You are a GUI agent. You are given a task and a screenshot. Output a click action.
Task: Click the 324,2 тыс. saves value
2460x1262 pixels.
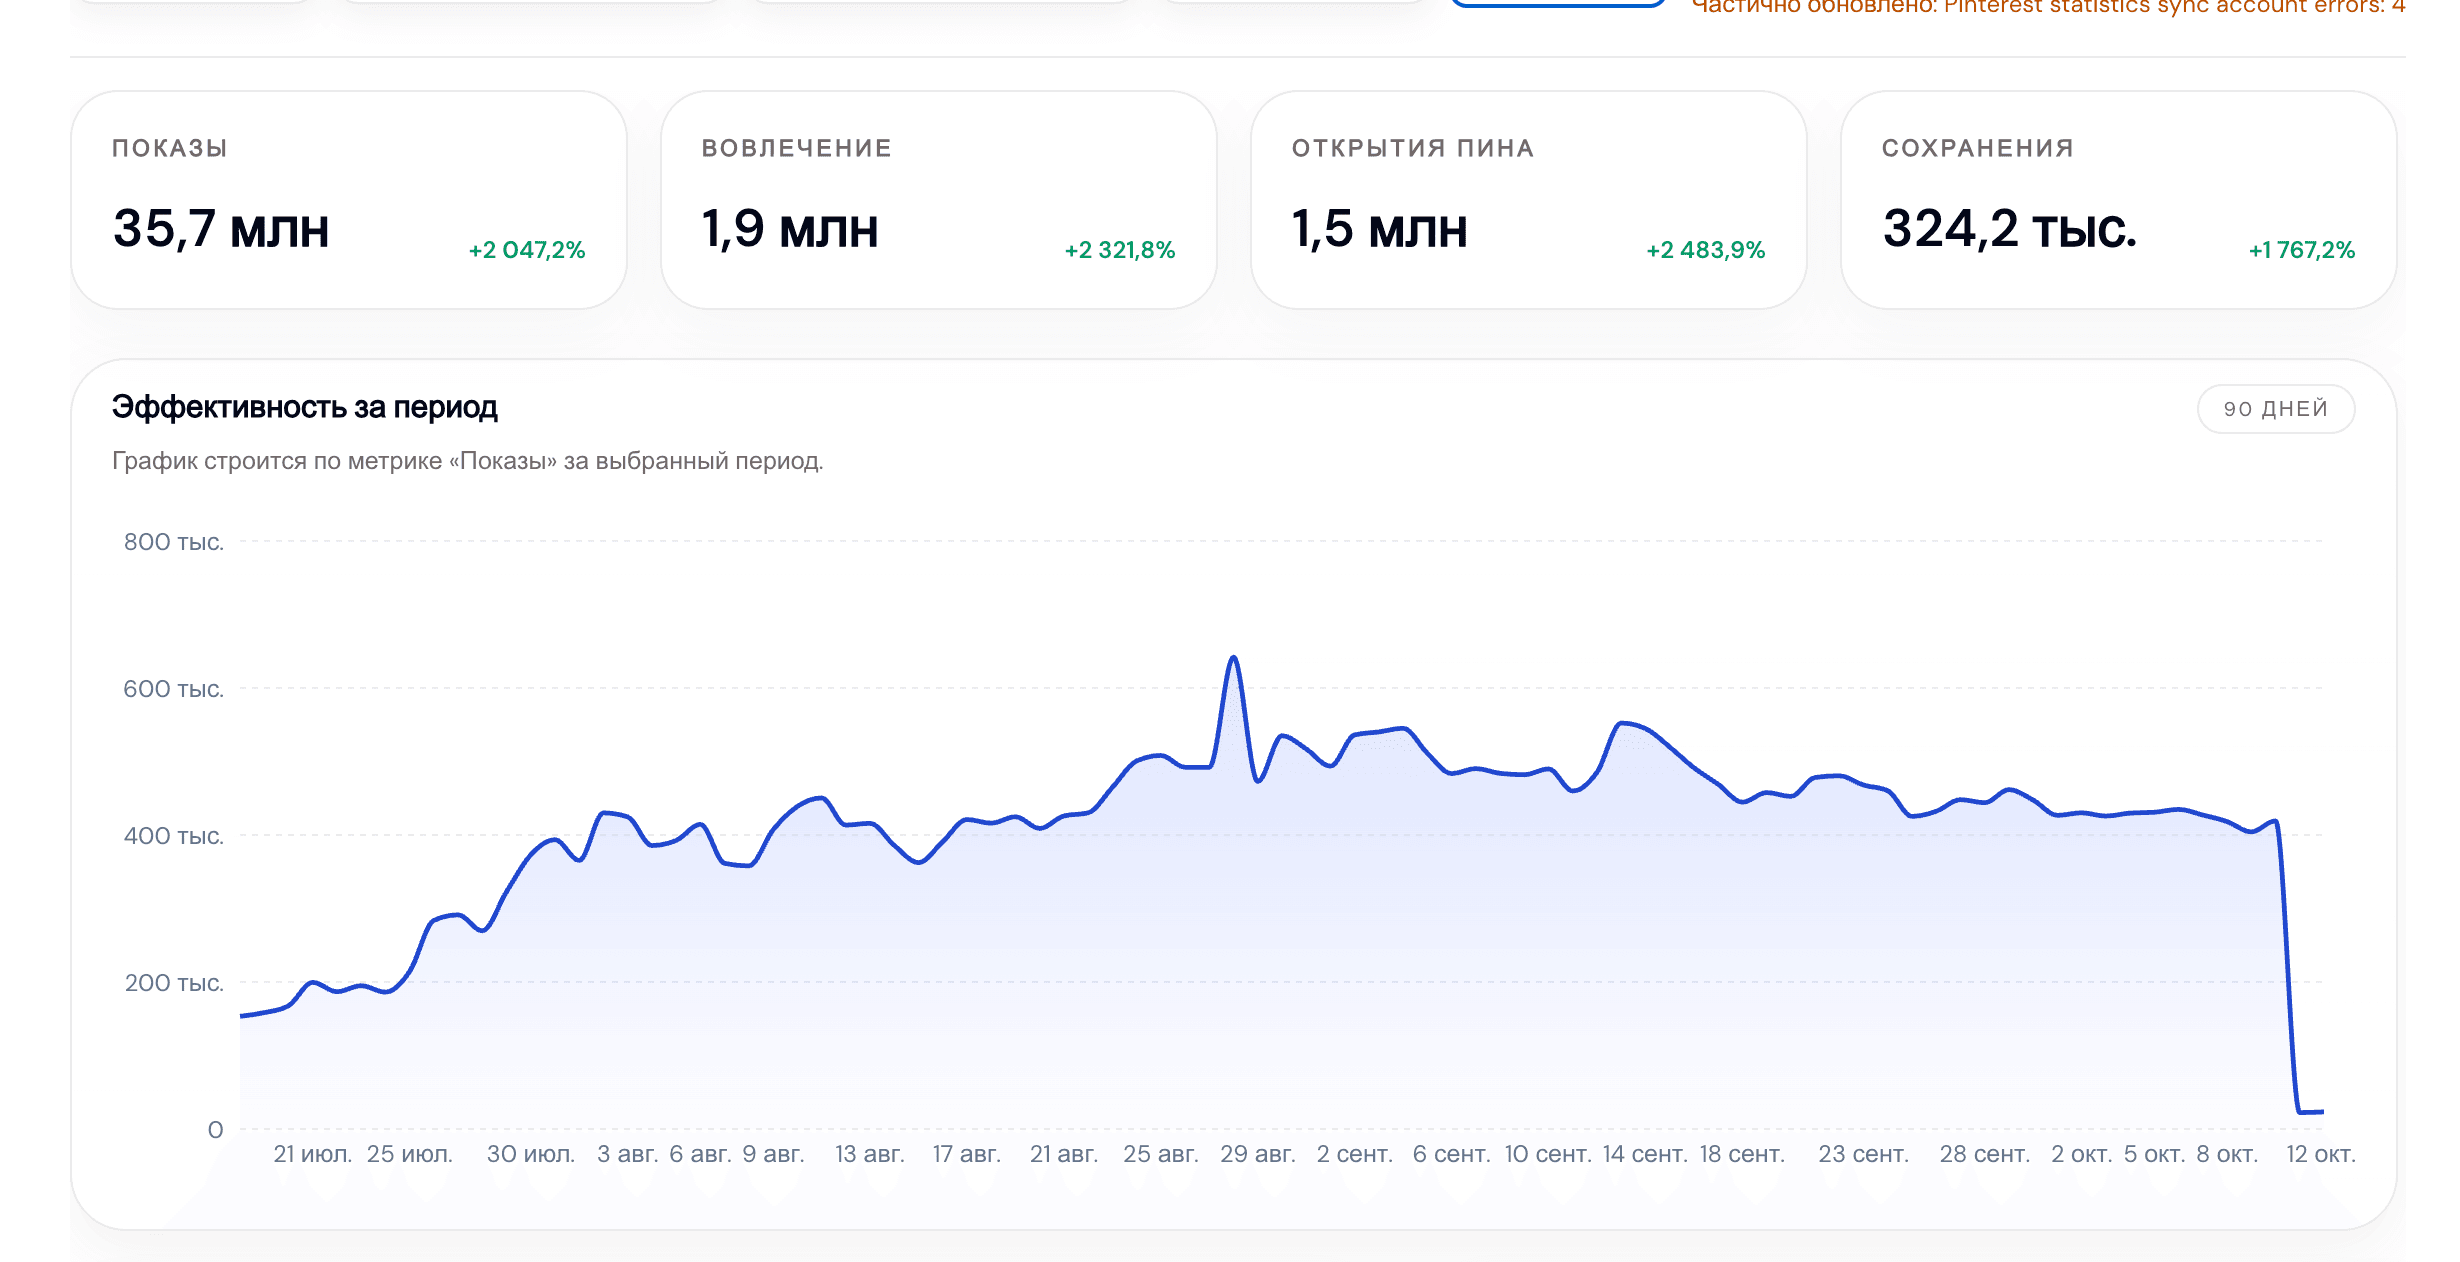[2010, 229]
